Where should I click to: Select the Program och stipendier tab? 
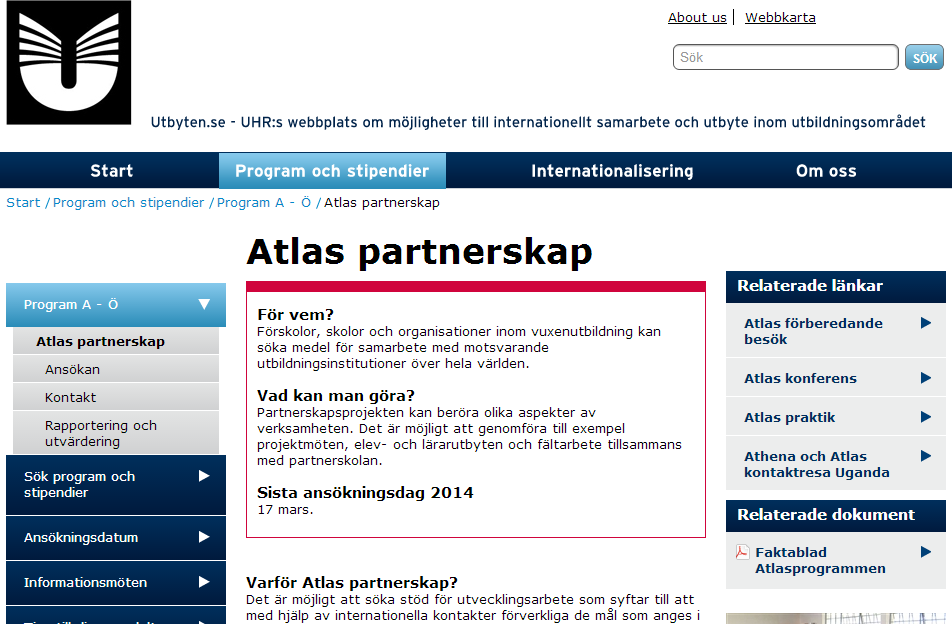[332, 171]
